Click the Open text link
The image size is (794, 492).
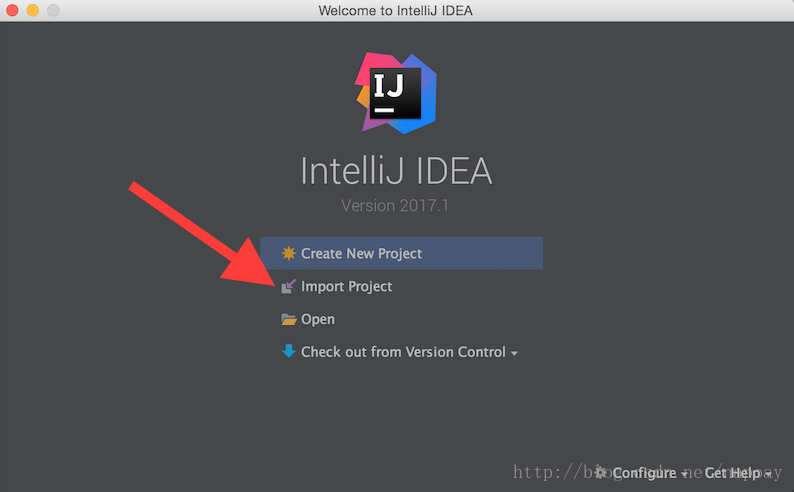318,320
